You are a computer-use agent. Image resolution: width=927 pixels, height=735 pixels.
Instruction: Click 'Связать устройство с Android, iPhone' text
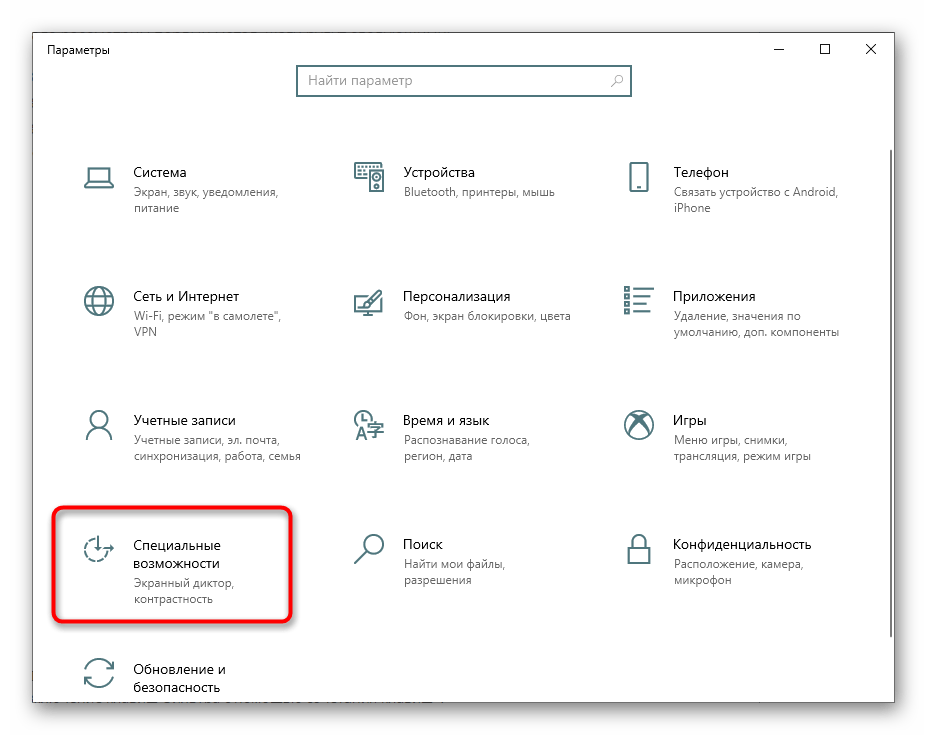[x=756, y=200]
